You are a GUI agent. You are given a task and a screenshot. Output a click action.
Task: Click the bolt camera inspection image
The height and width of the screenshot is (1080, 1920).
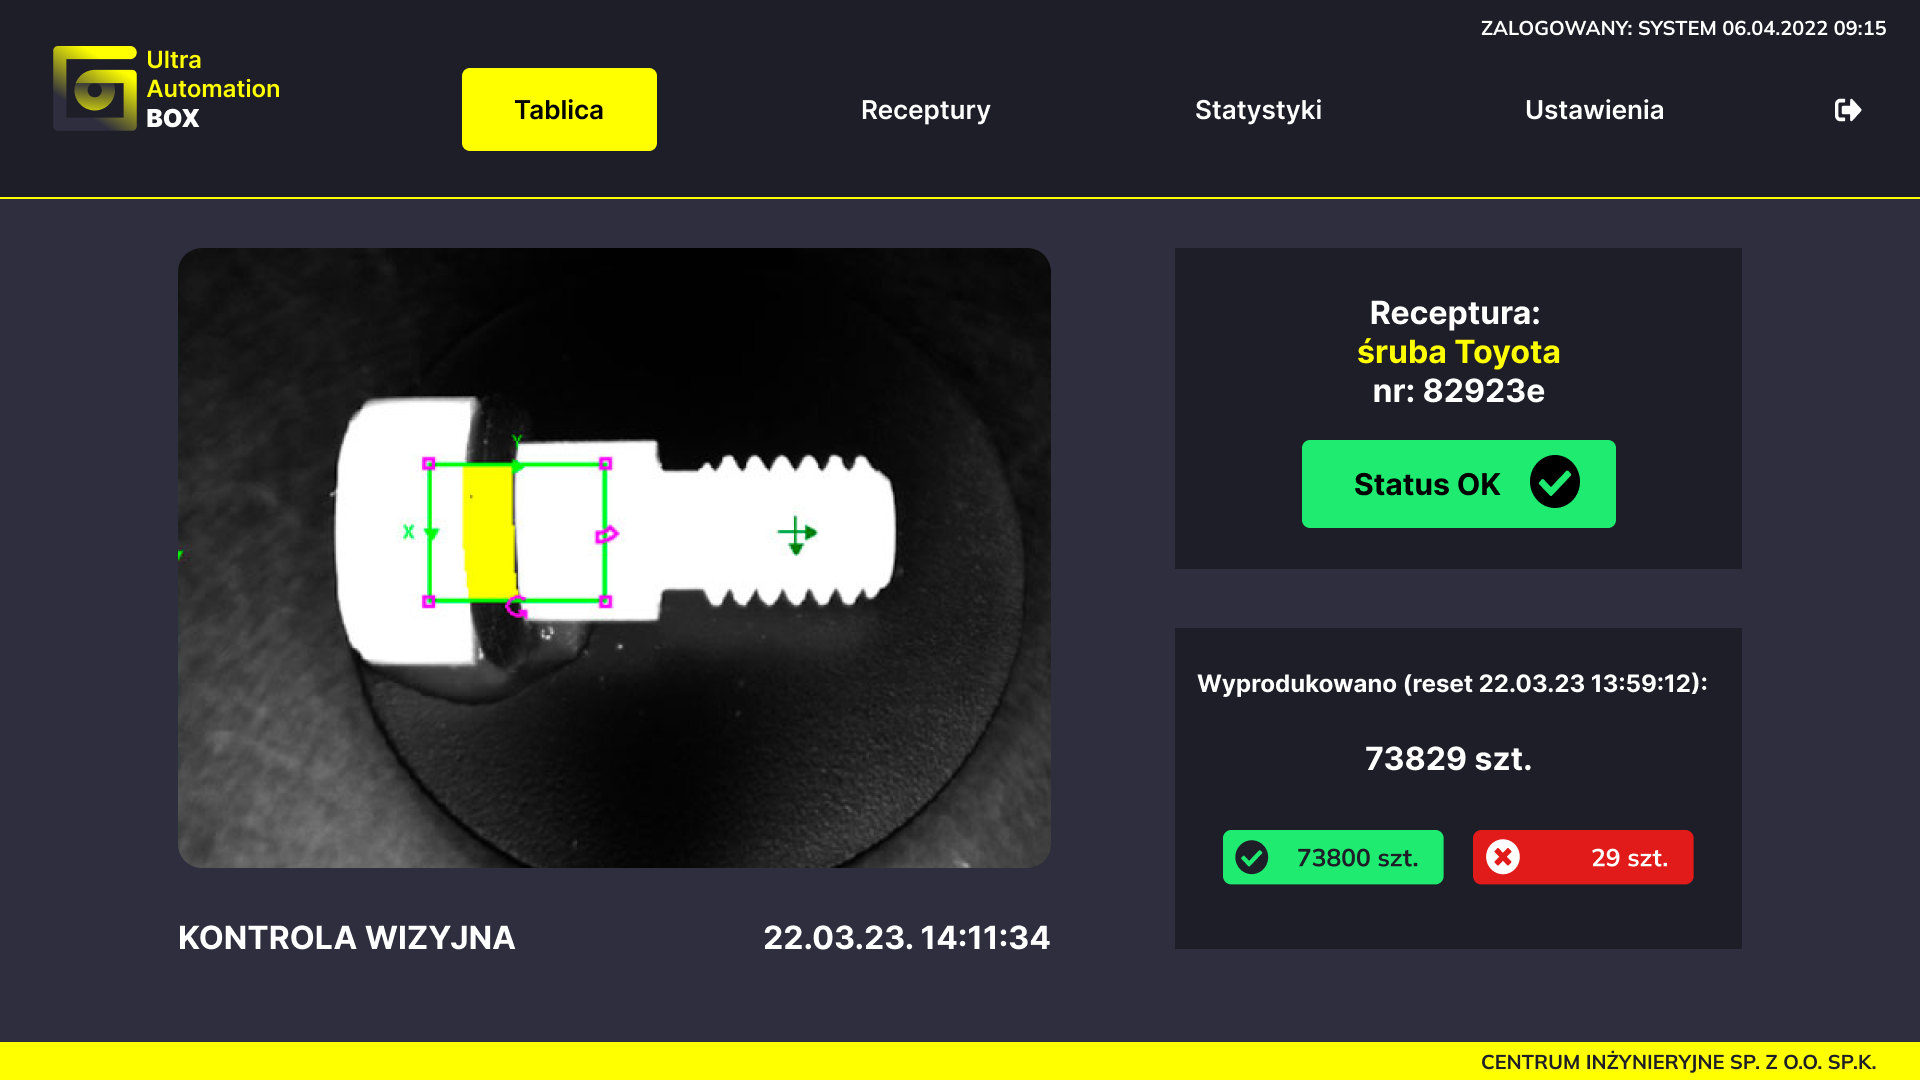(x=614, y=558)
